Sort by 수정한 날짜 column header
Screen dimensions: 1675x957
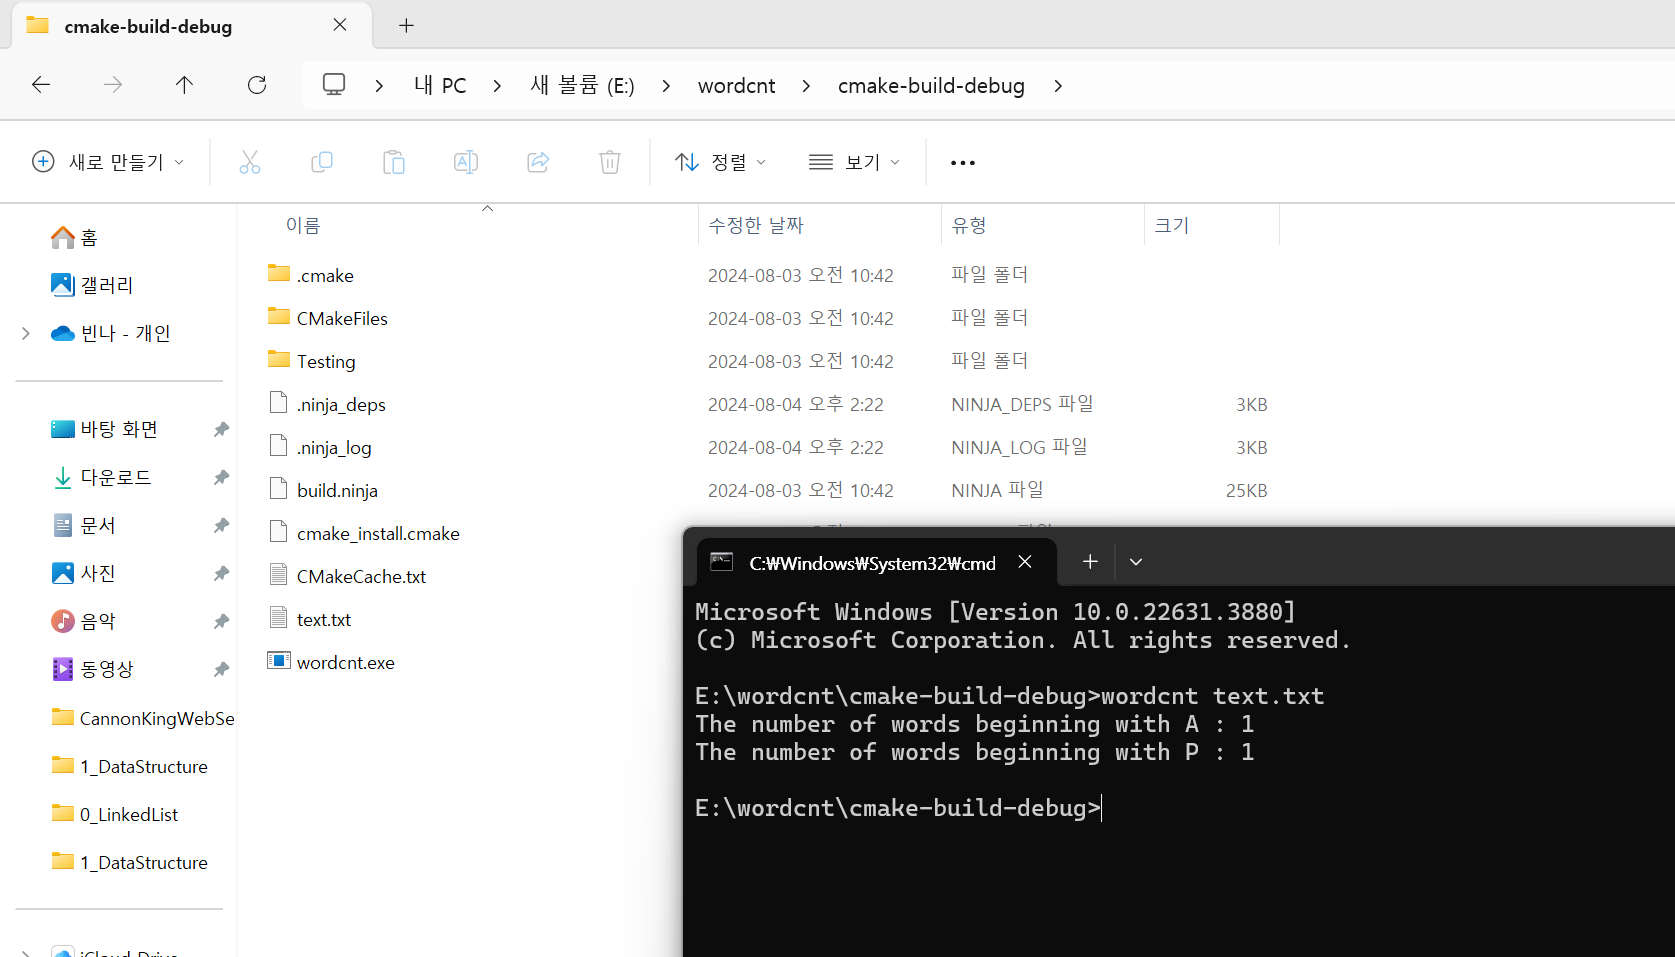tap(756, 226)
